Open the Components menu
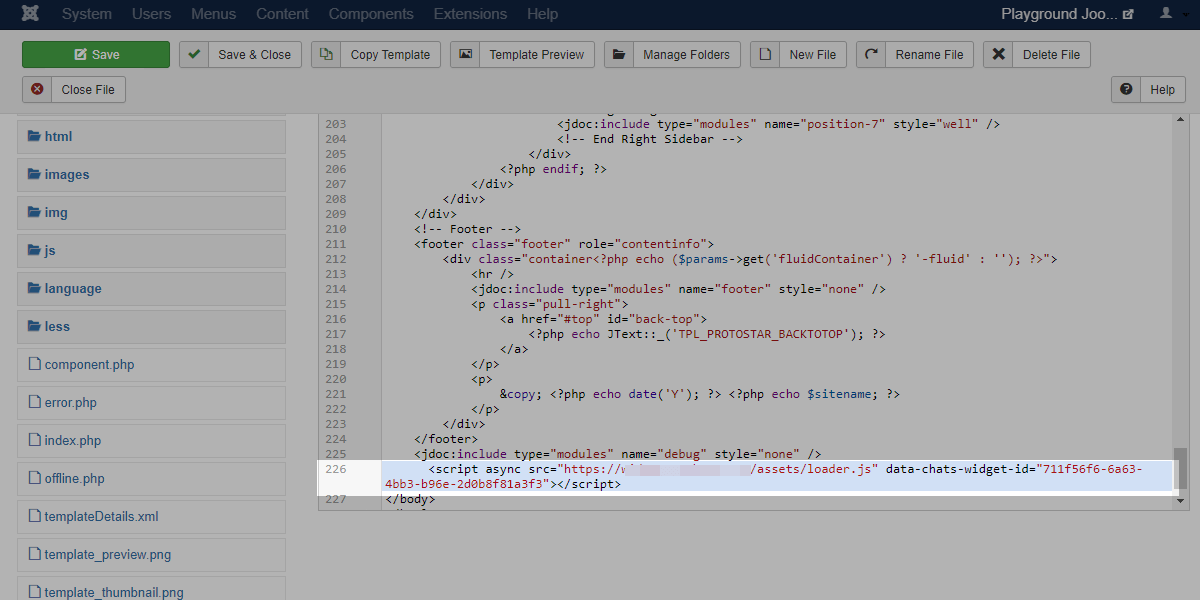The height and width of the screenshot is (600, 1200). (x=370, y=14)
